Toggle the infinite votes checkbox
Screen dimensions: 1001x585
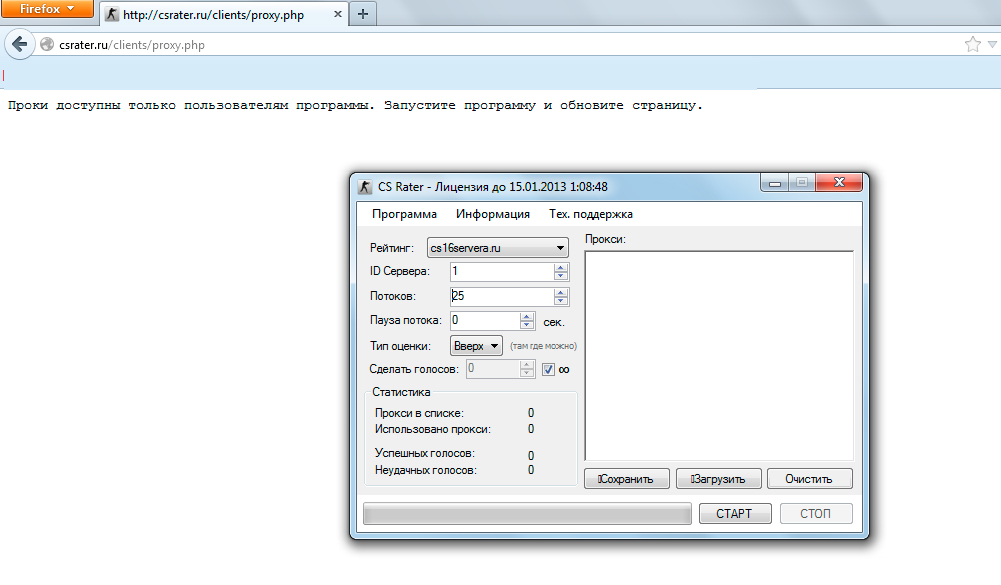click(x=548, y=369)
